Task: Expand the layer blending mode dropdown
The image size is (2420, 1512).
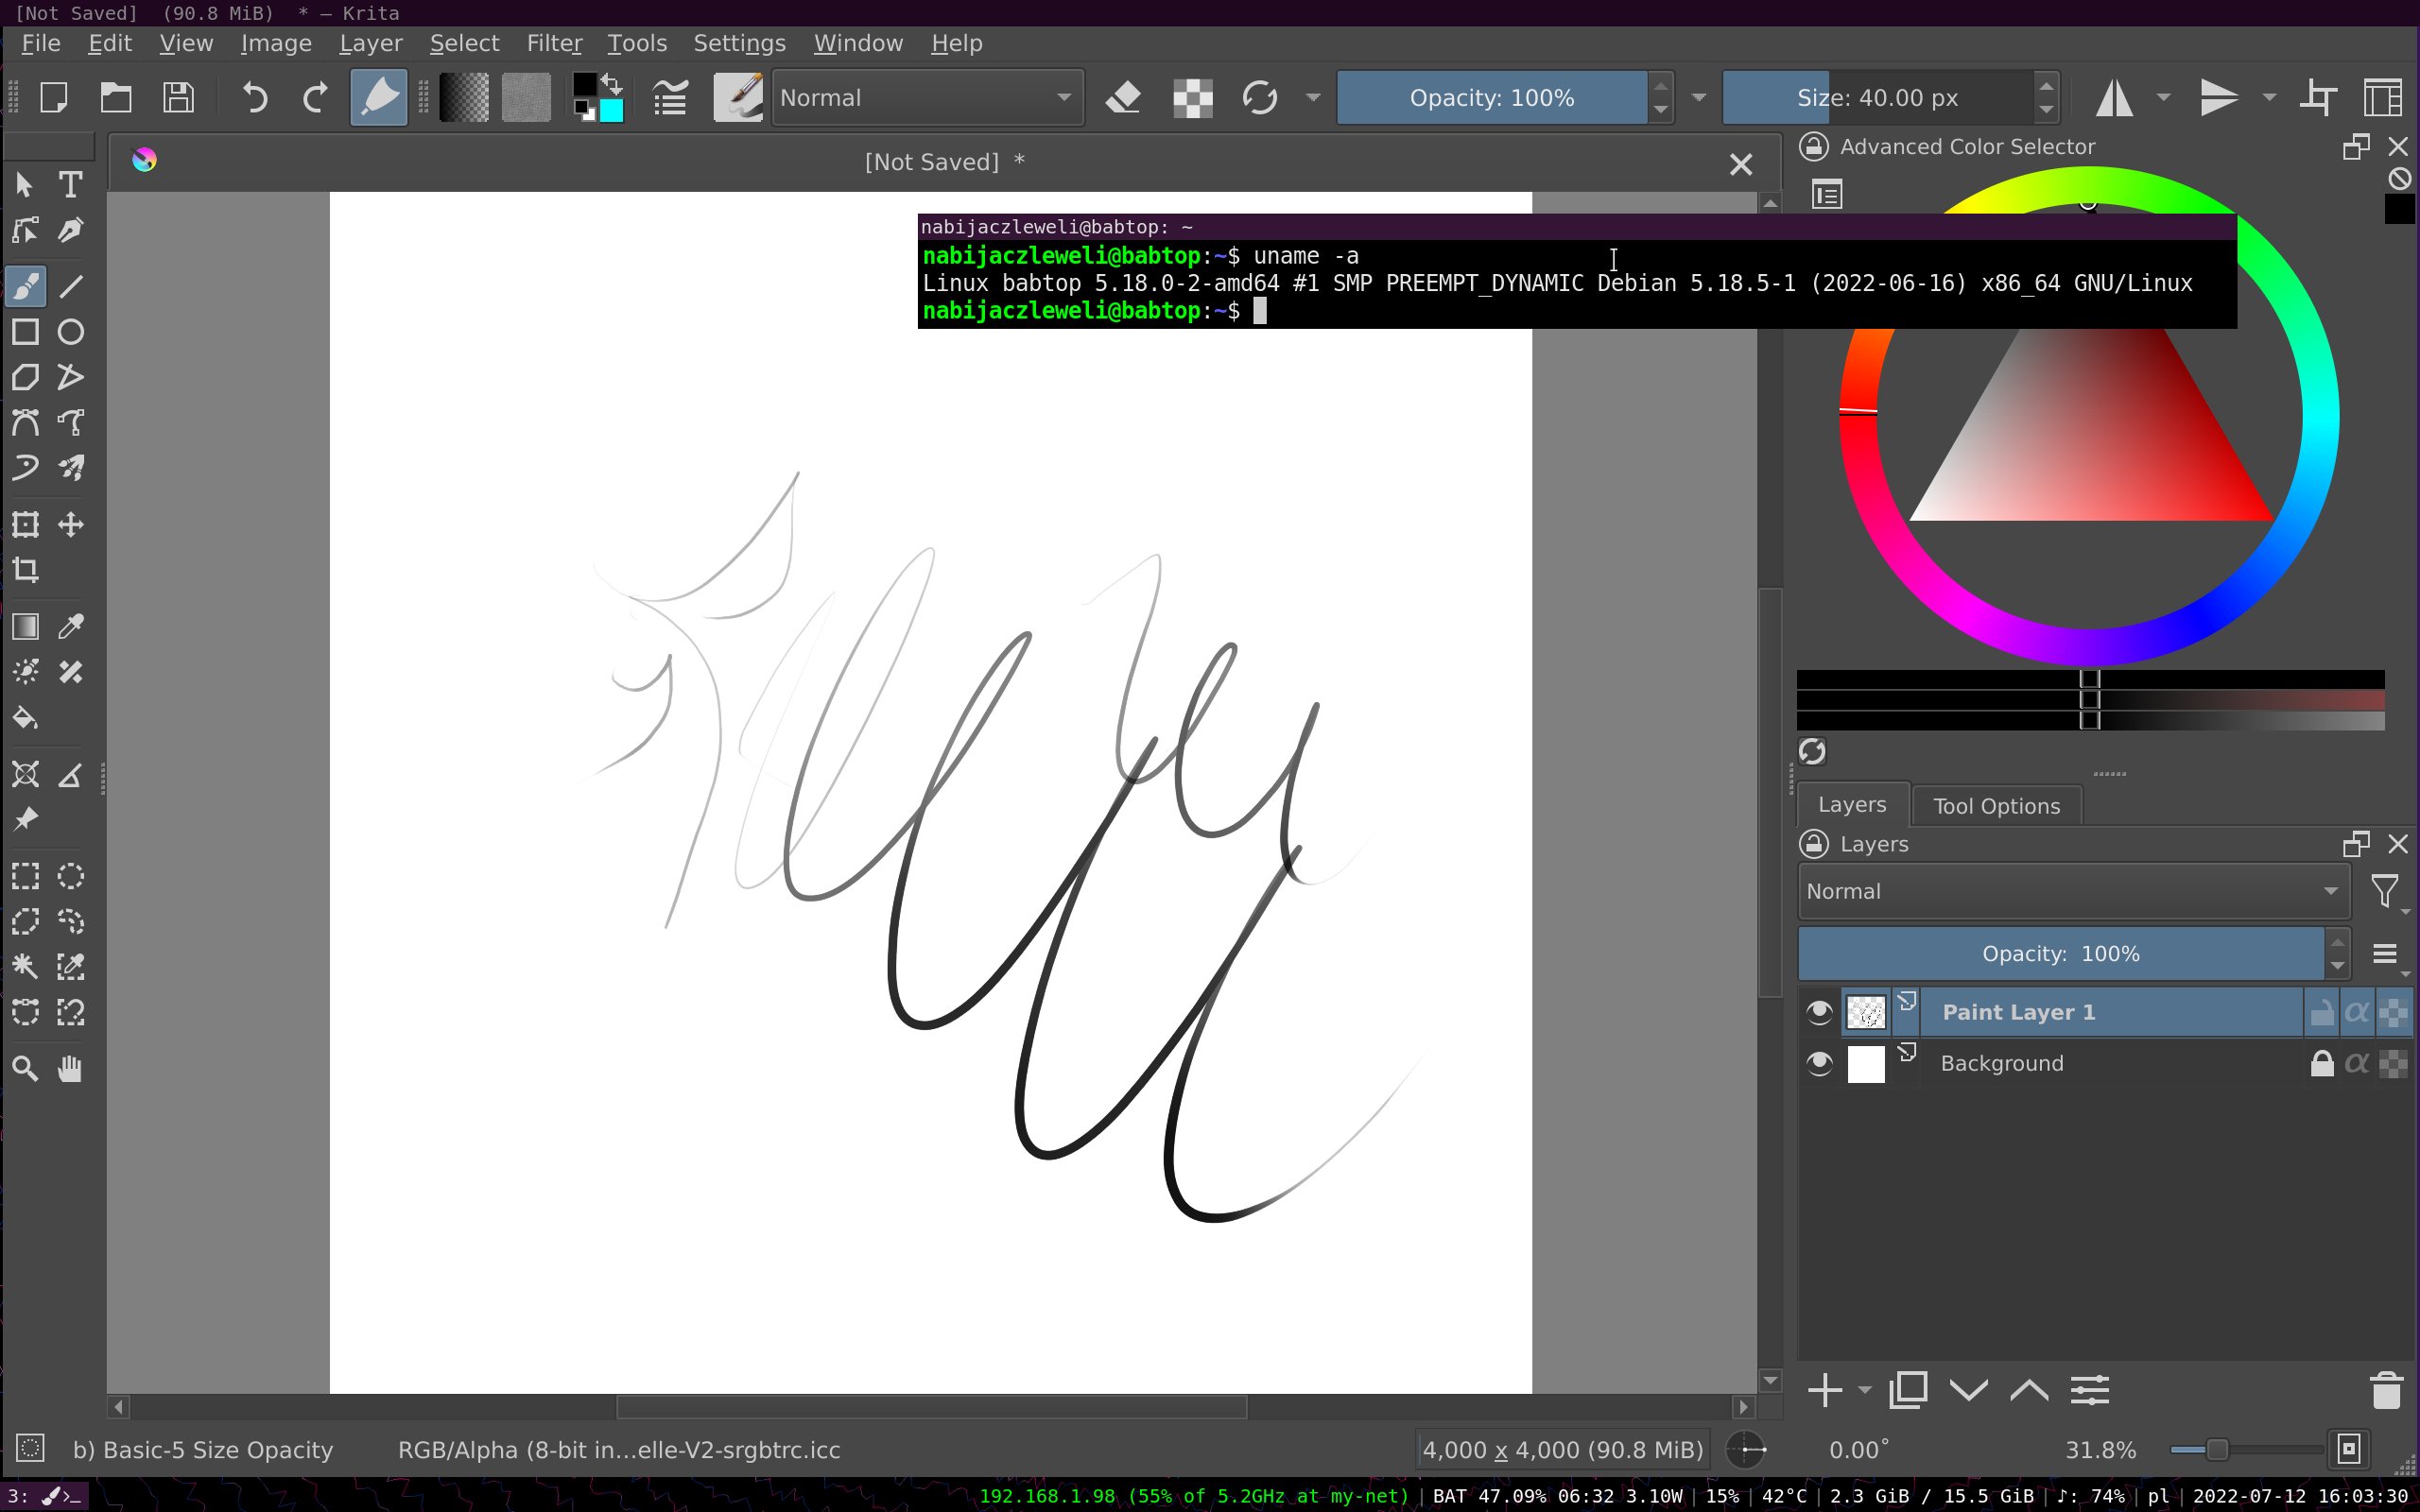Action: click(x=2072, y=891)
